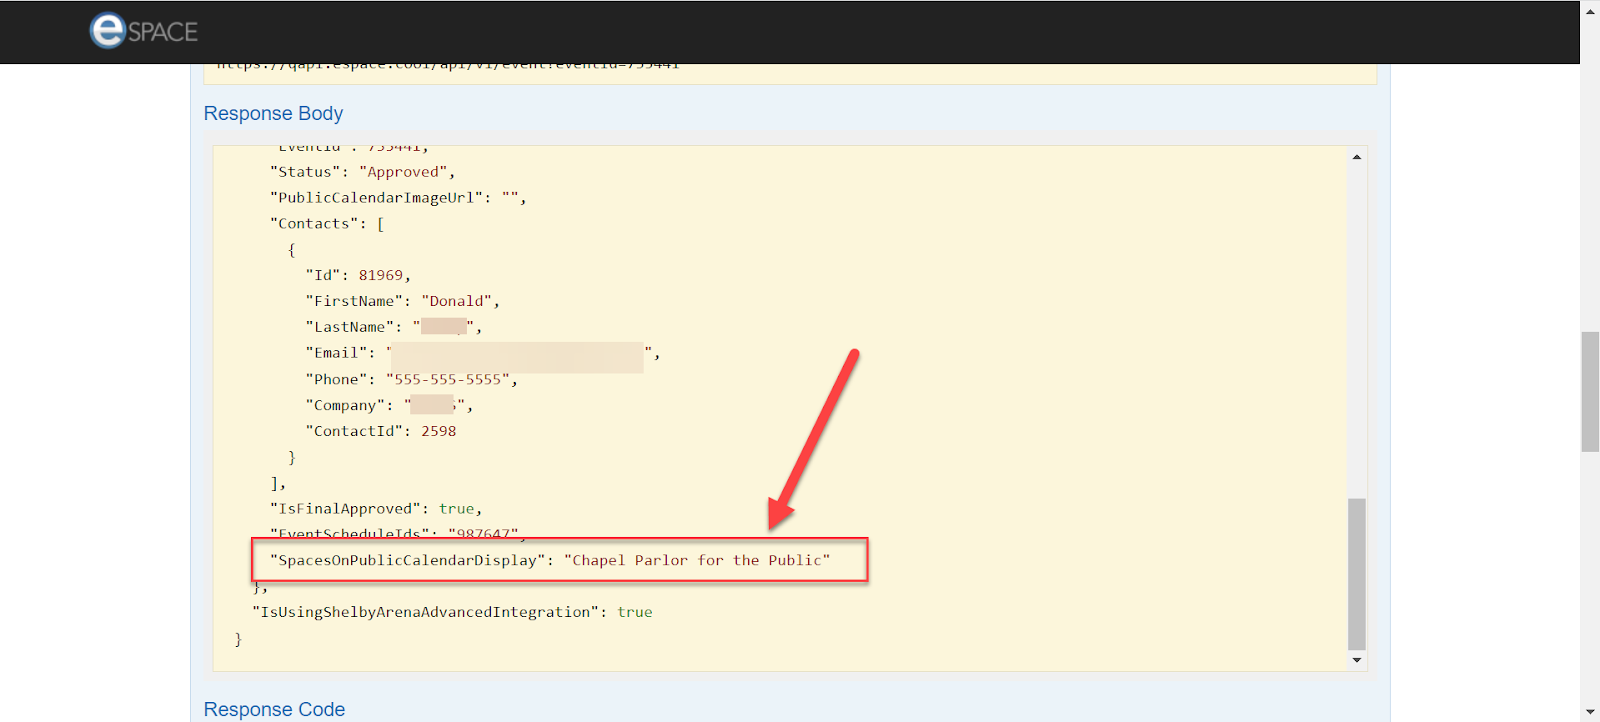The width and height of the screenshot is (1600, 722).
Task: Click the Response Body heading
Action: coord(273,114)
